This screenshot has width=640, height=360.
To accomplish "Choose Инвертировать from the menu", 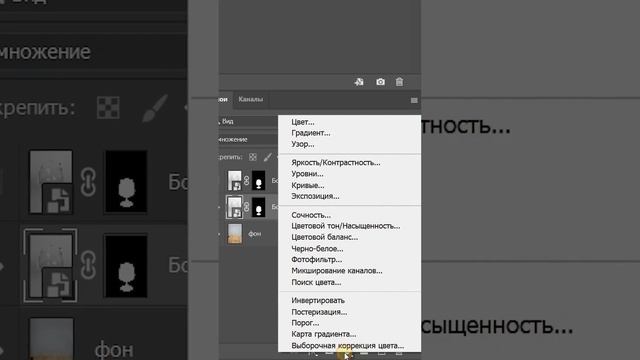I will pyautogui.click(x=318, y=300).
